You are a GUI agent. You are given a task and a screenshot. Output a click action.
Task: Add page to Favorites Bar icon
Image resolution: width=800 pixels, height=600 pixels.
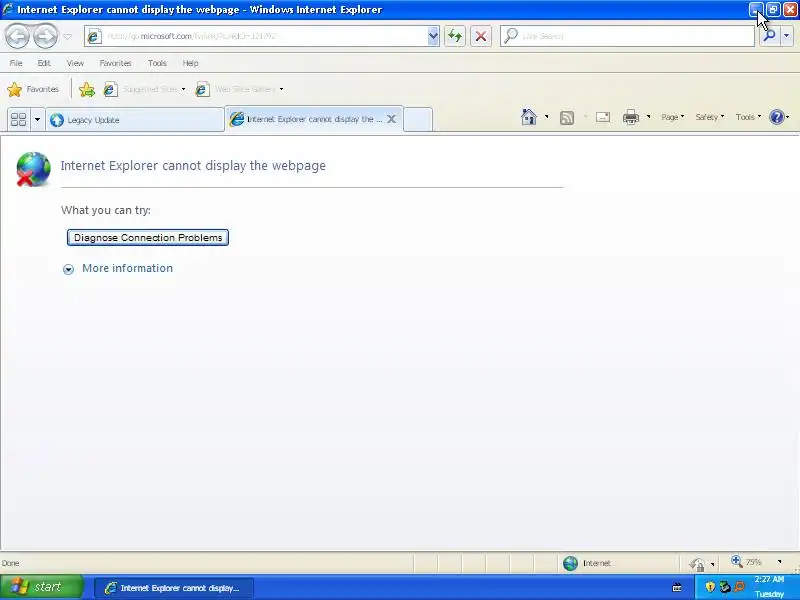click(x=87, y=89)
